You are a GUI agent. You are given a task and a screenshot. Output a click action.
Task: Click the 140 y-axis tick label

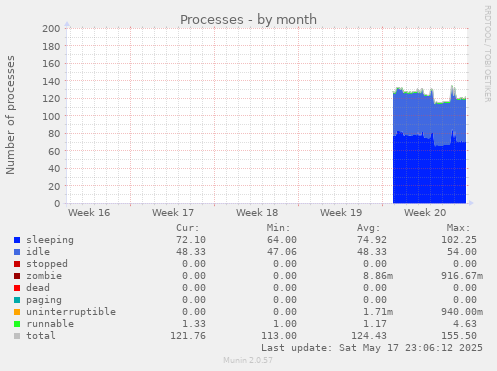pyautogui.click(x=51, y=81)
